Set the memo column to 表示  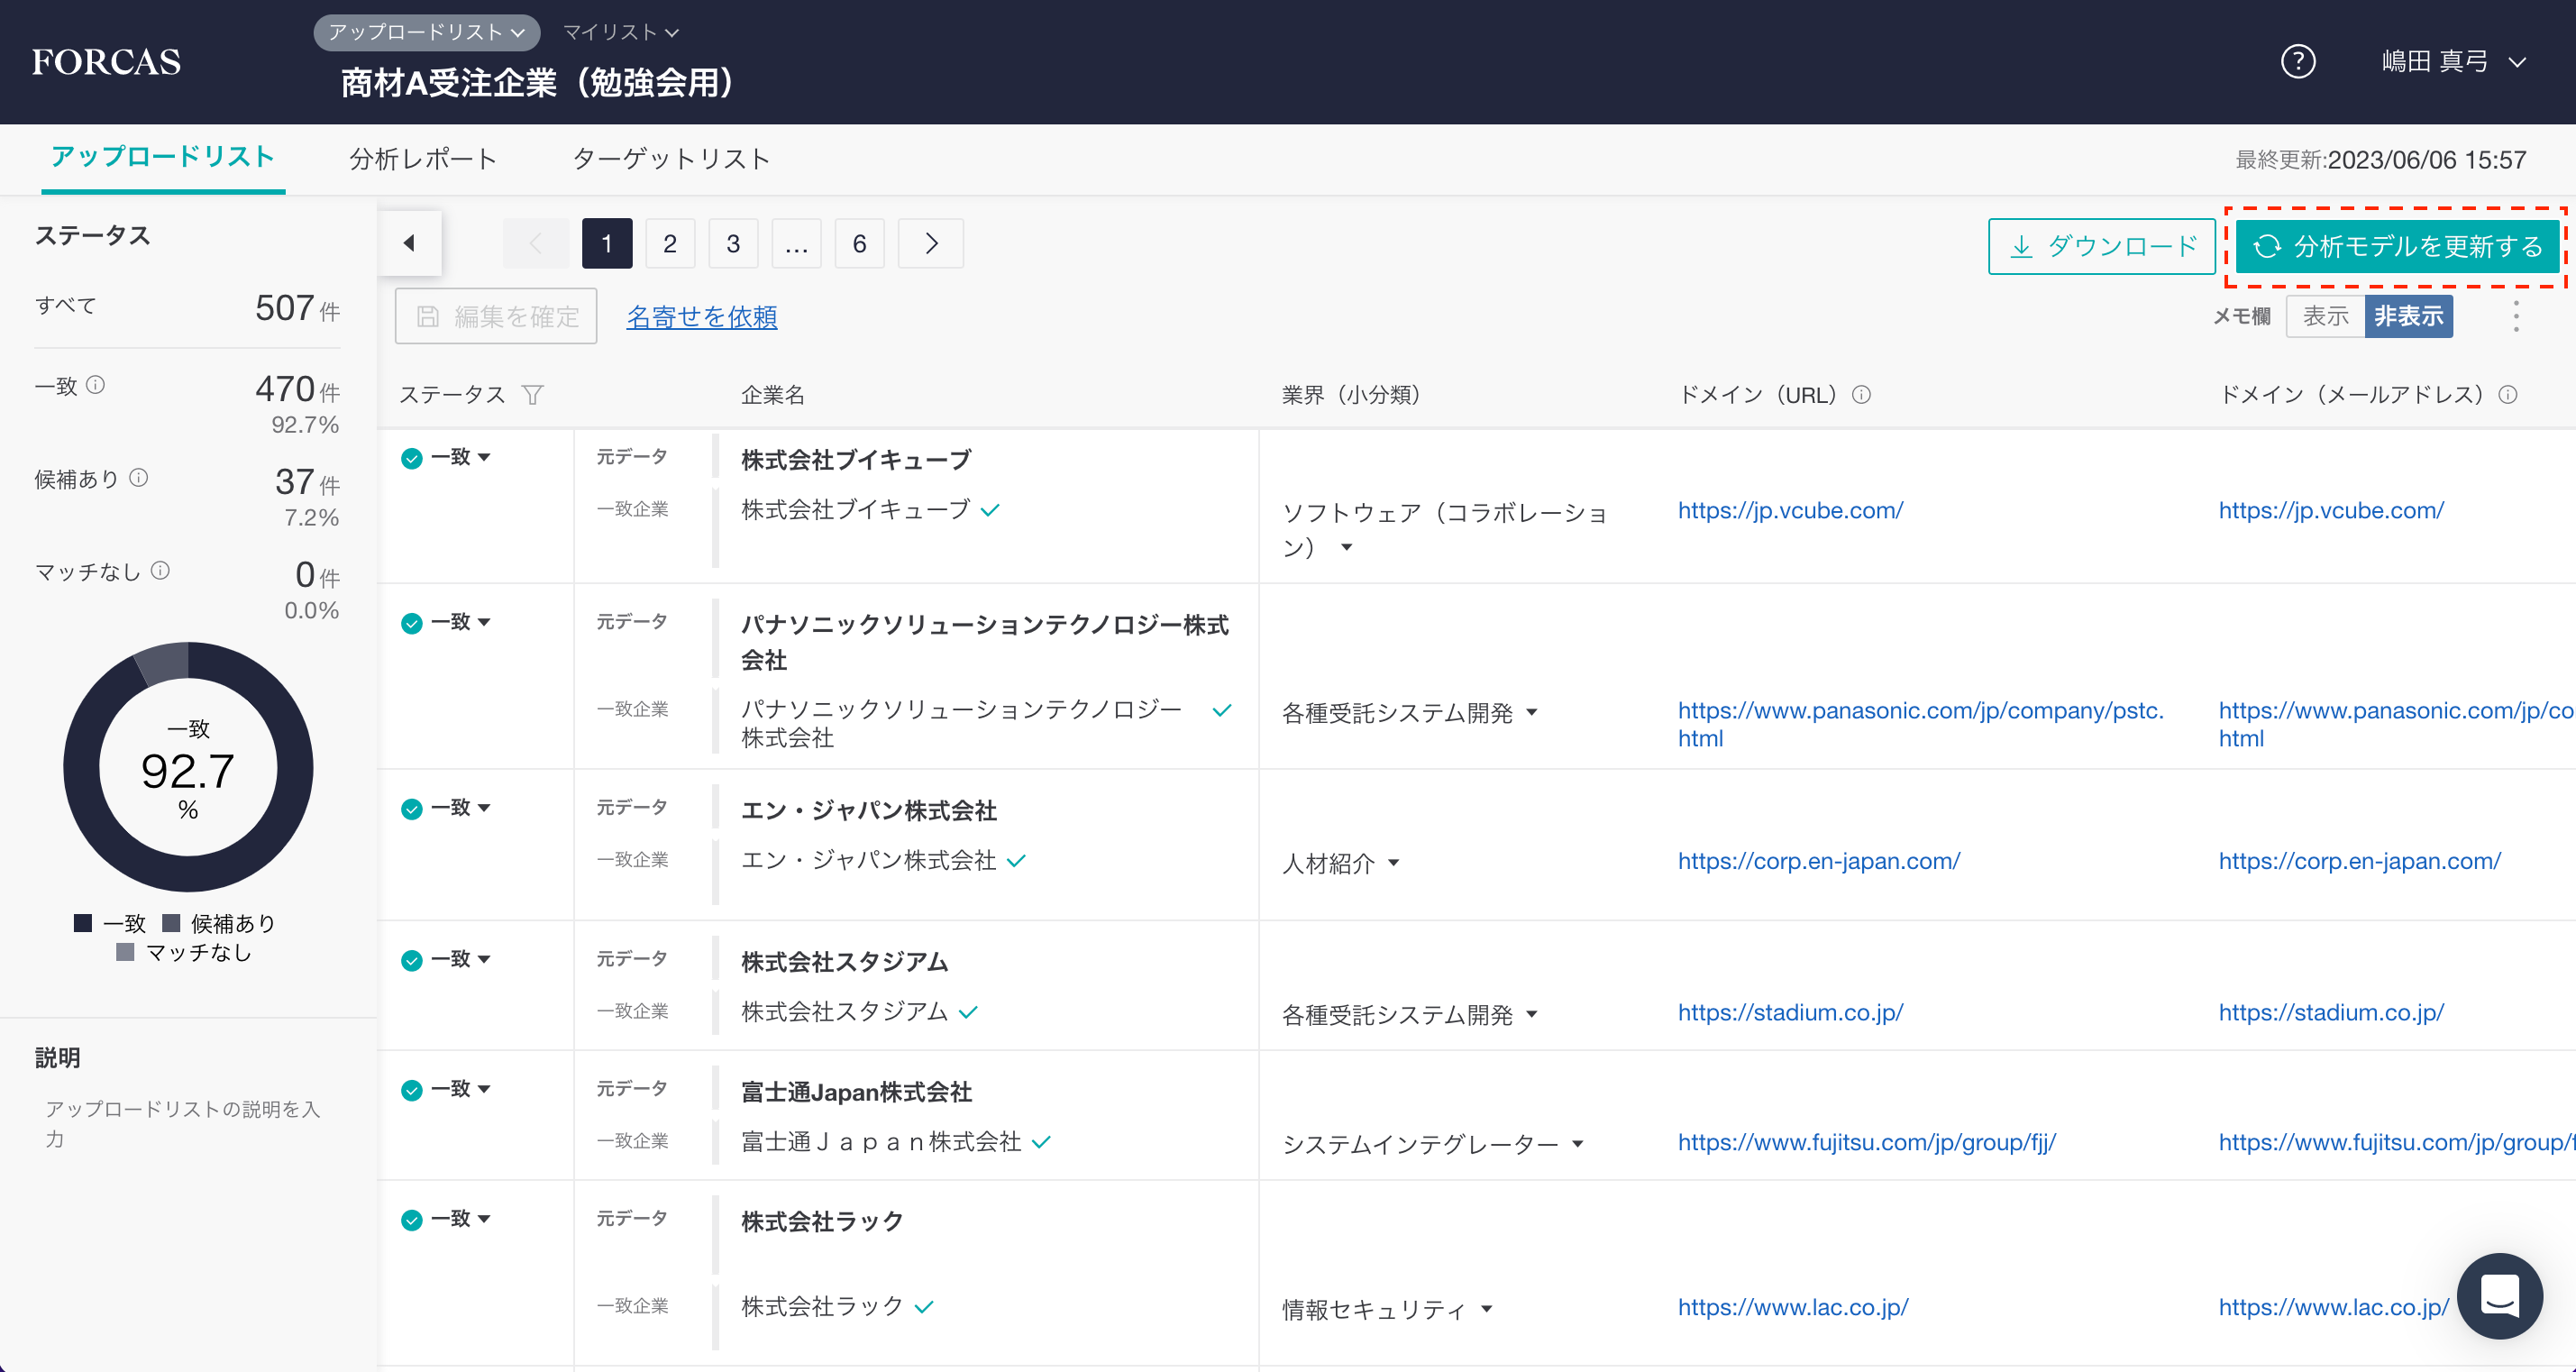pyautogui.click(x=2325, y=316)
